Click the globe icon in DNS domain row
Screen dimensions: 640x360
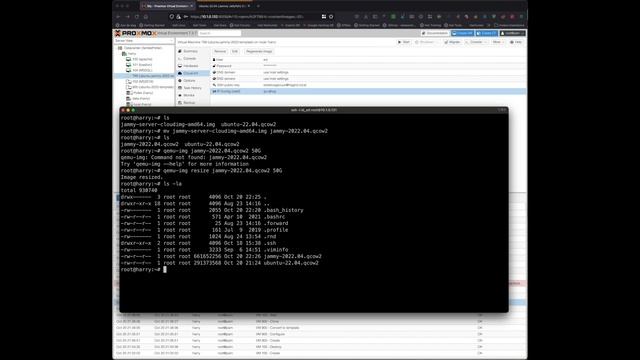point(214,72)
